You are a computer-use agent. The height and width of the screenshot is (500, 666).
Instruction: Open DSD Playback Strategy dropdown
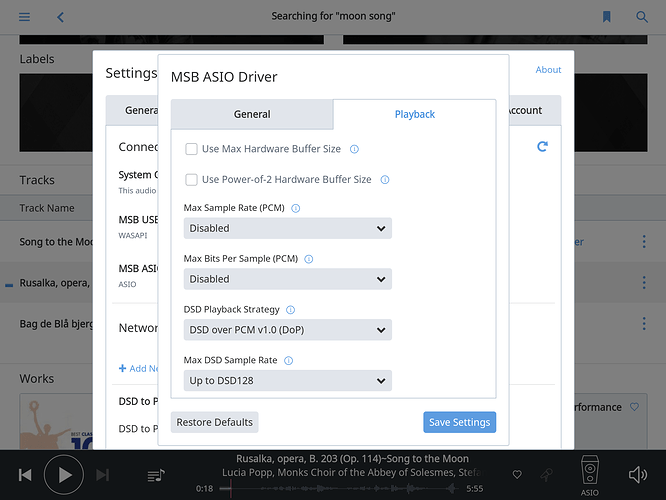(288, 330)
